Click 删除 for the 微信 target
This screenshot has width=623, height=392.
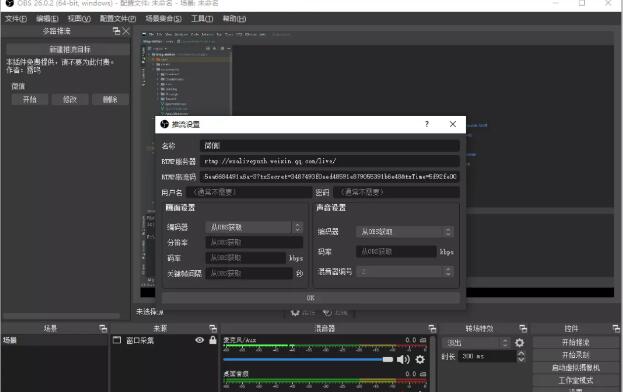tap(110, 99)
